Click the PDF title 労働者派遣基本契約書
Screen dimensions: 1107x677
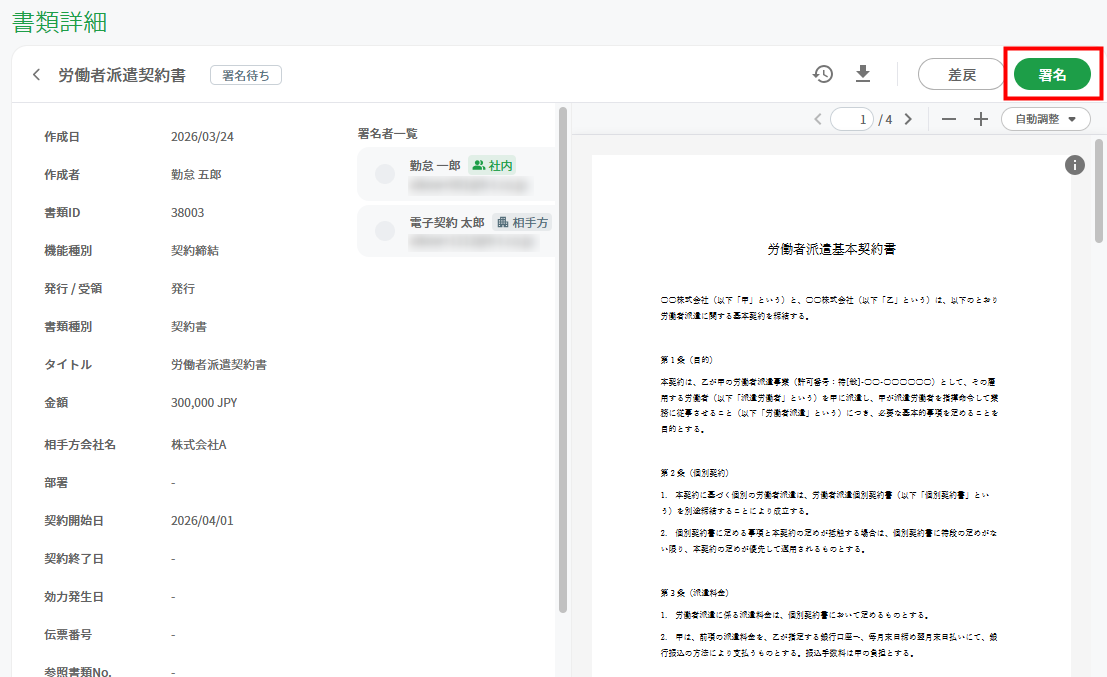click(832, 248)
